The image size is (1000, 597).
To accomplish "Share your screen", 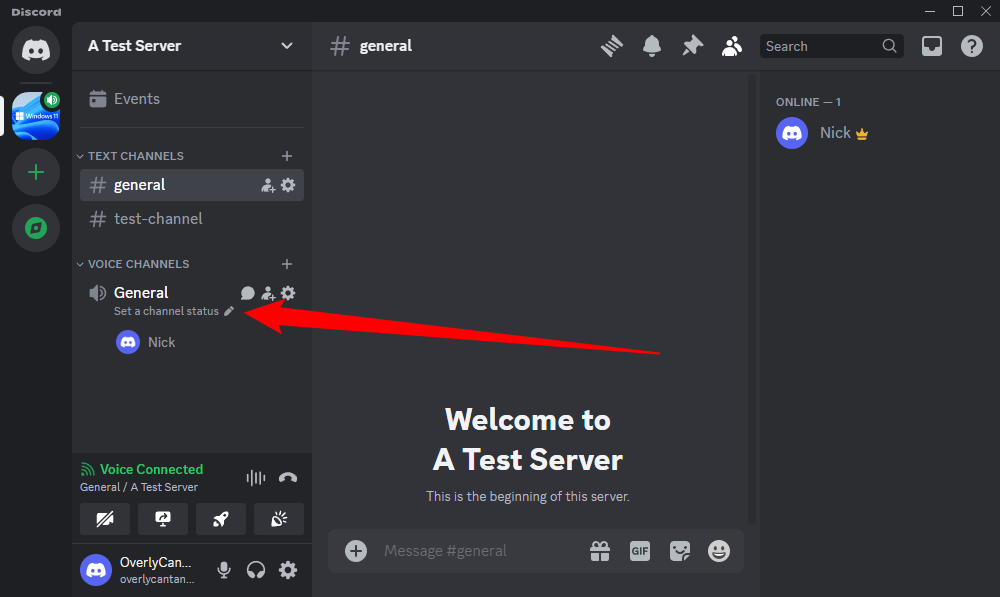I will point(163,519).
